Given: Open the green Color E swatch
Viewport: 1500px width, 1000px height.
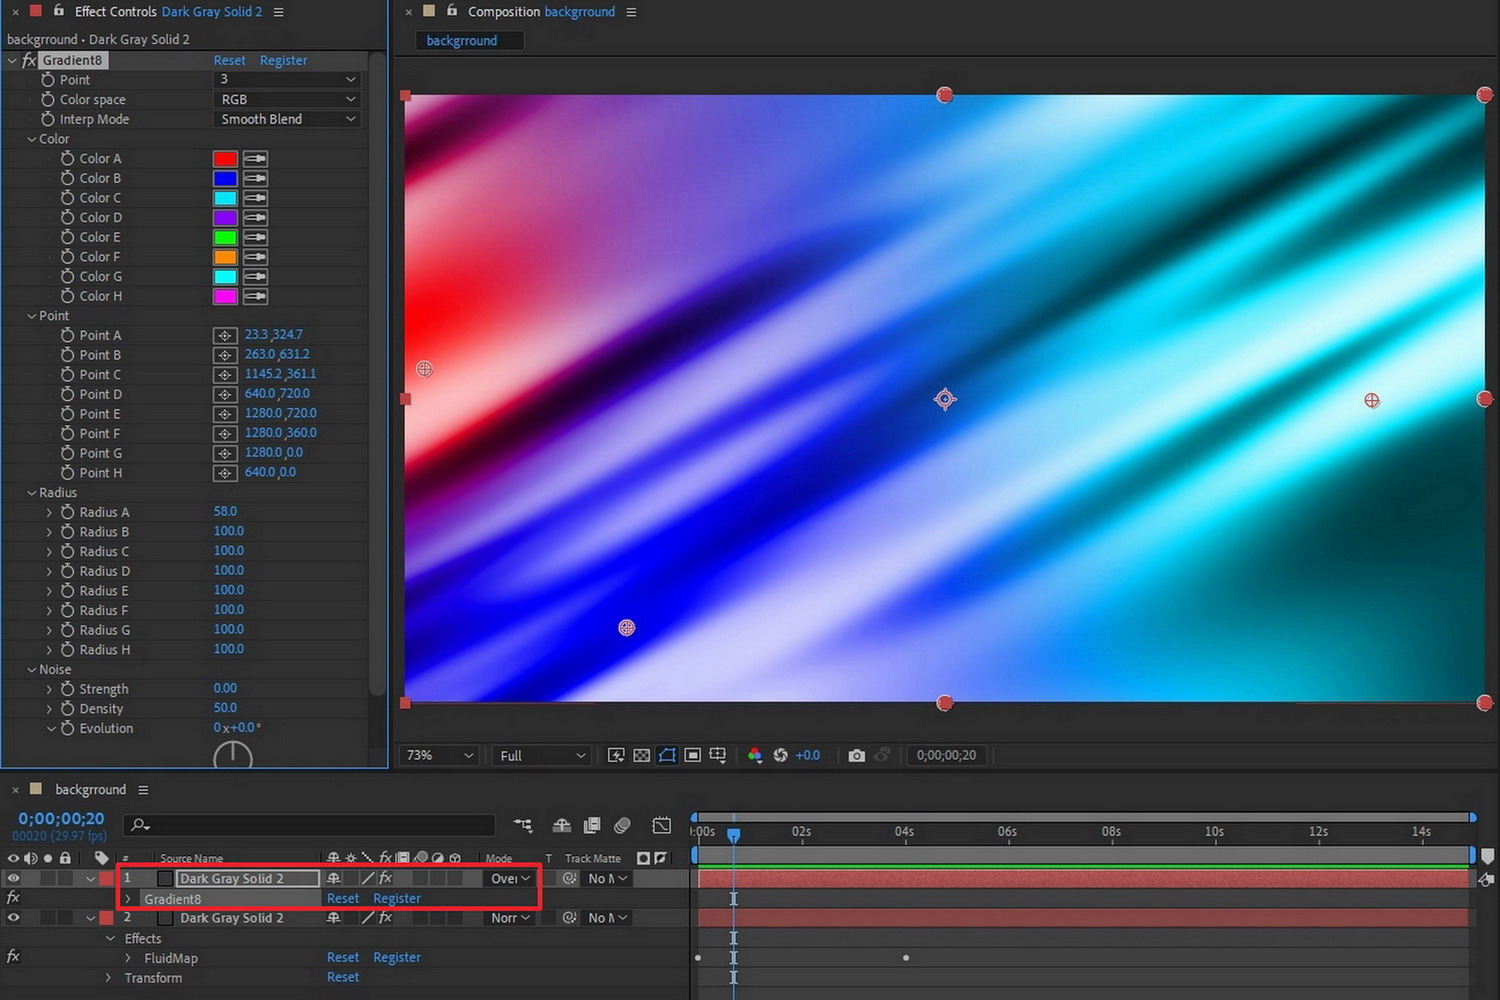Looking at the screenshot, I should pos(225,237).
